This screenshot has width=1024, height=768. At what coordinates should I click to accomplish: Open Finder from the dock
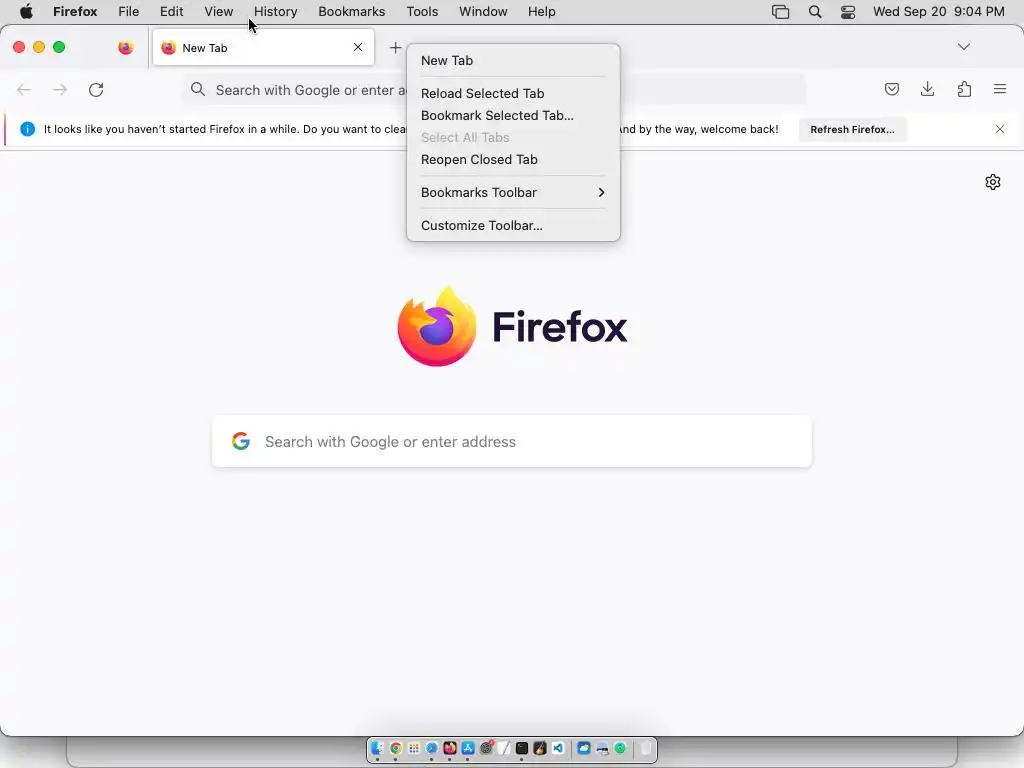coord(377,748)
